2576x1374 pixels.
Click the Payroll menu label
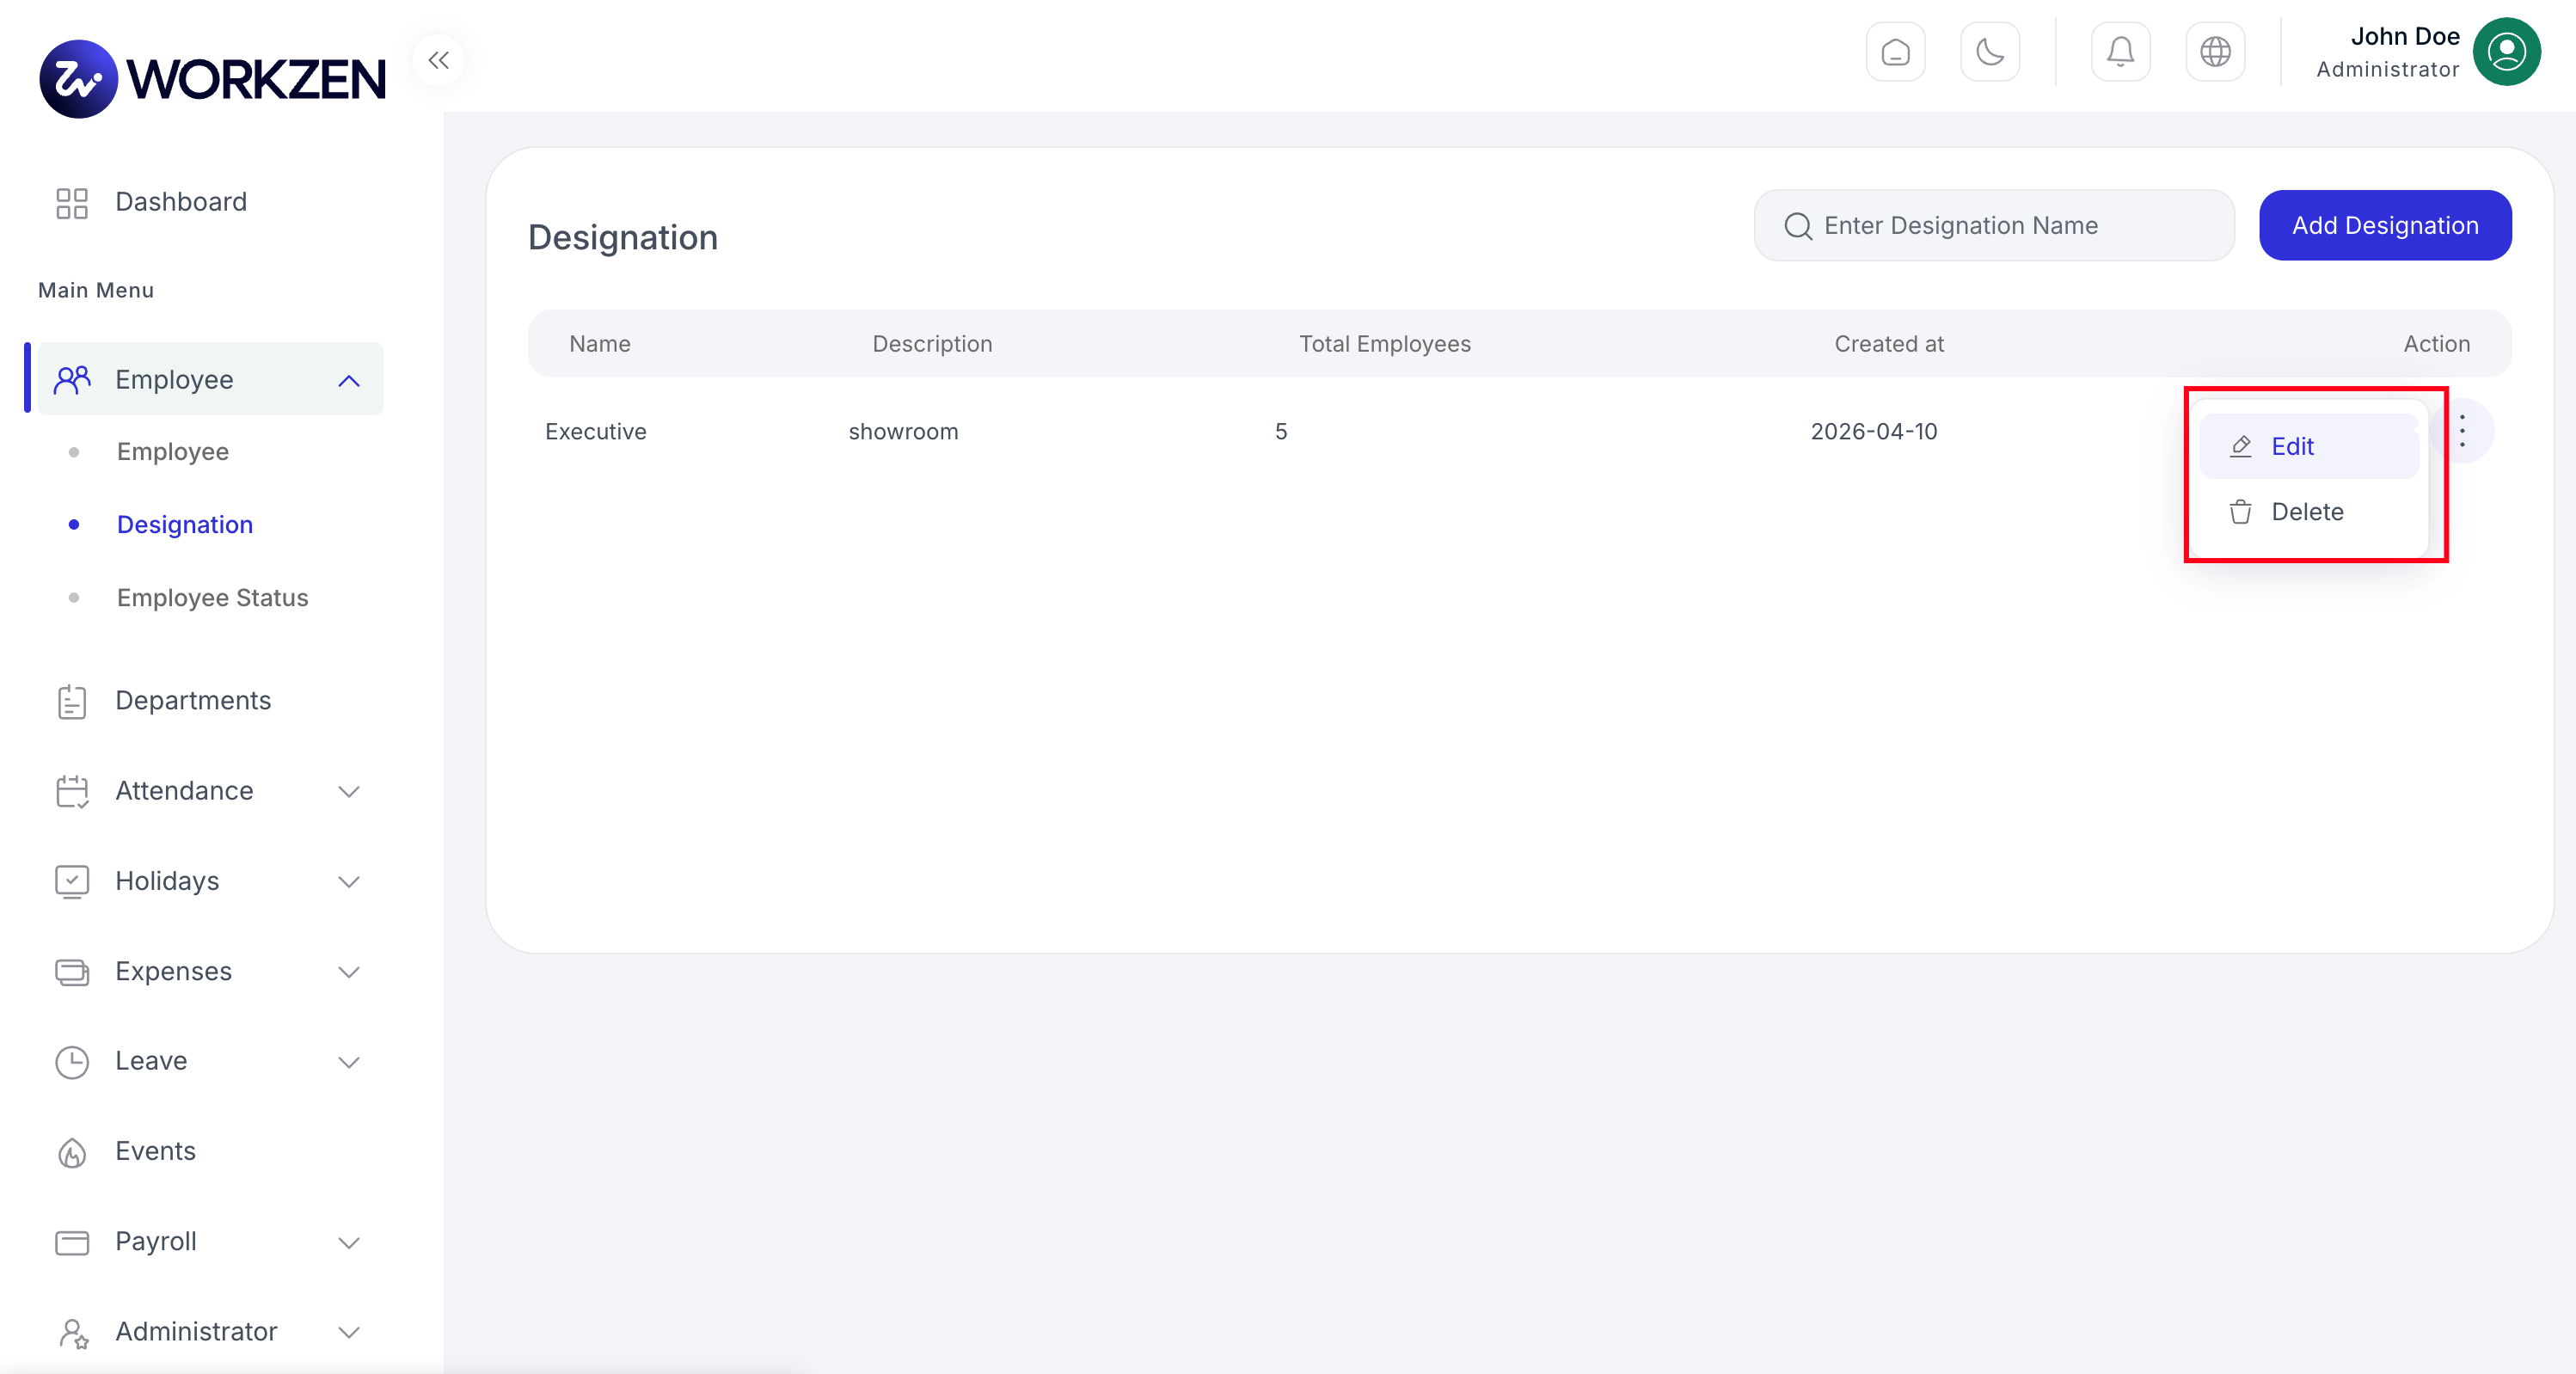tap(156, 1242)
